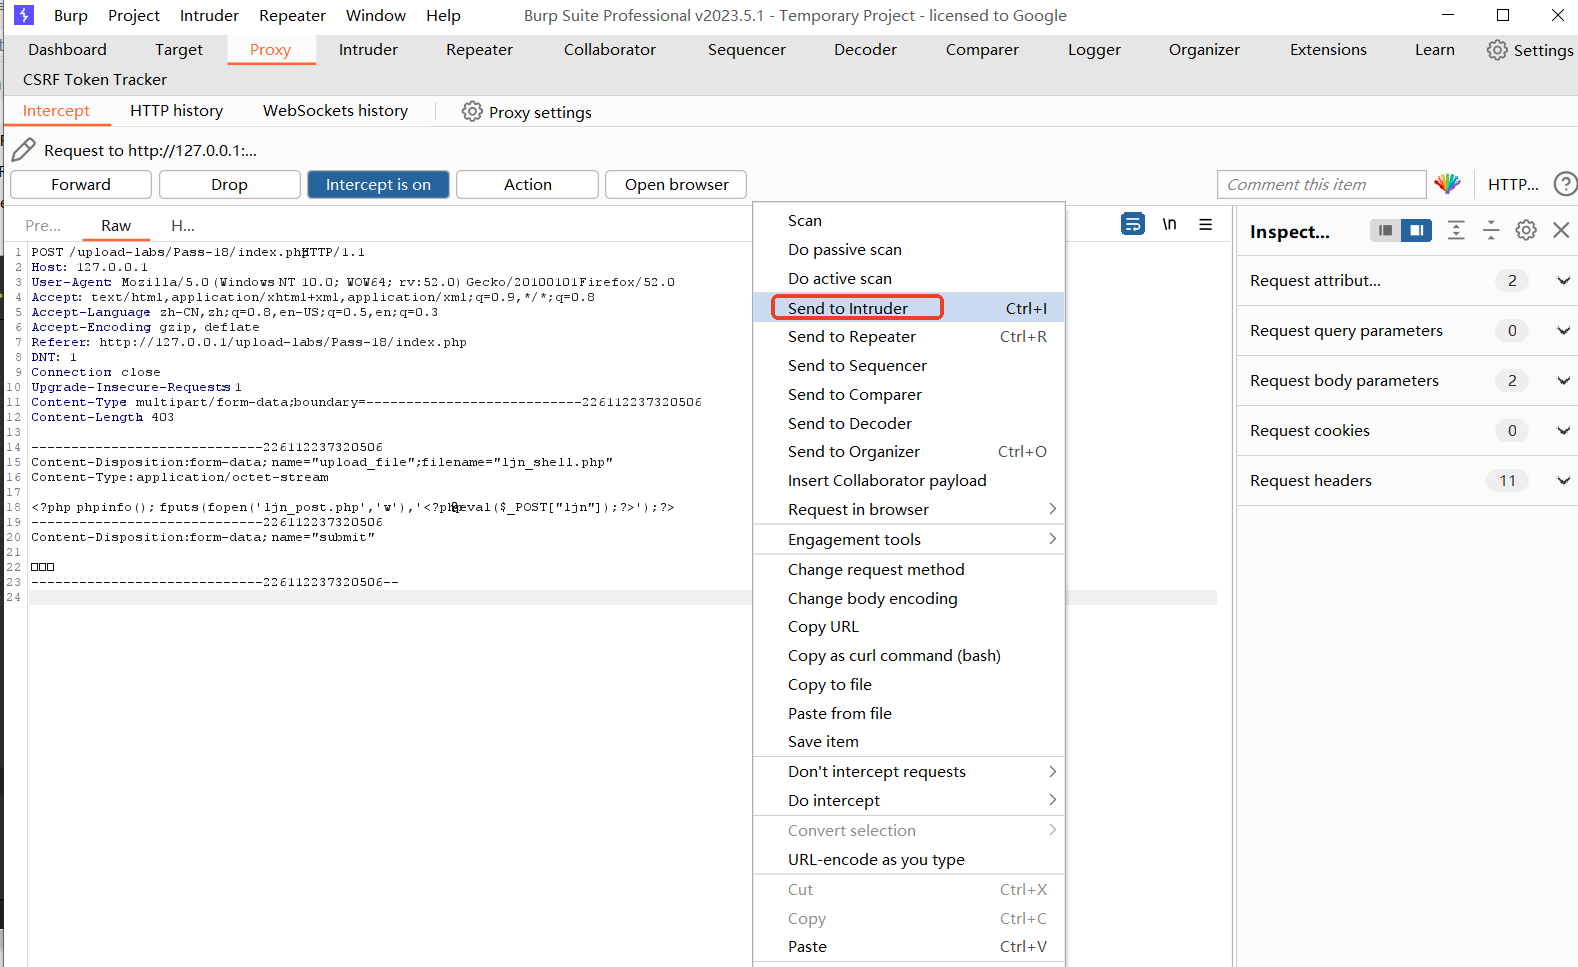Choose Send to Decoder
The image size is (1578, 967).
(909, 424)
